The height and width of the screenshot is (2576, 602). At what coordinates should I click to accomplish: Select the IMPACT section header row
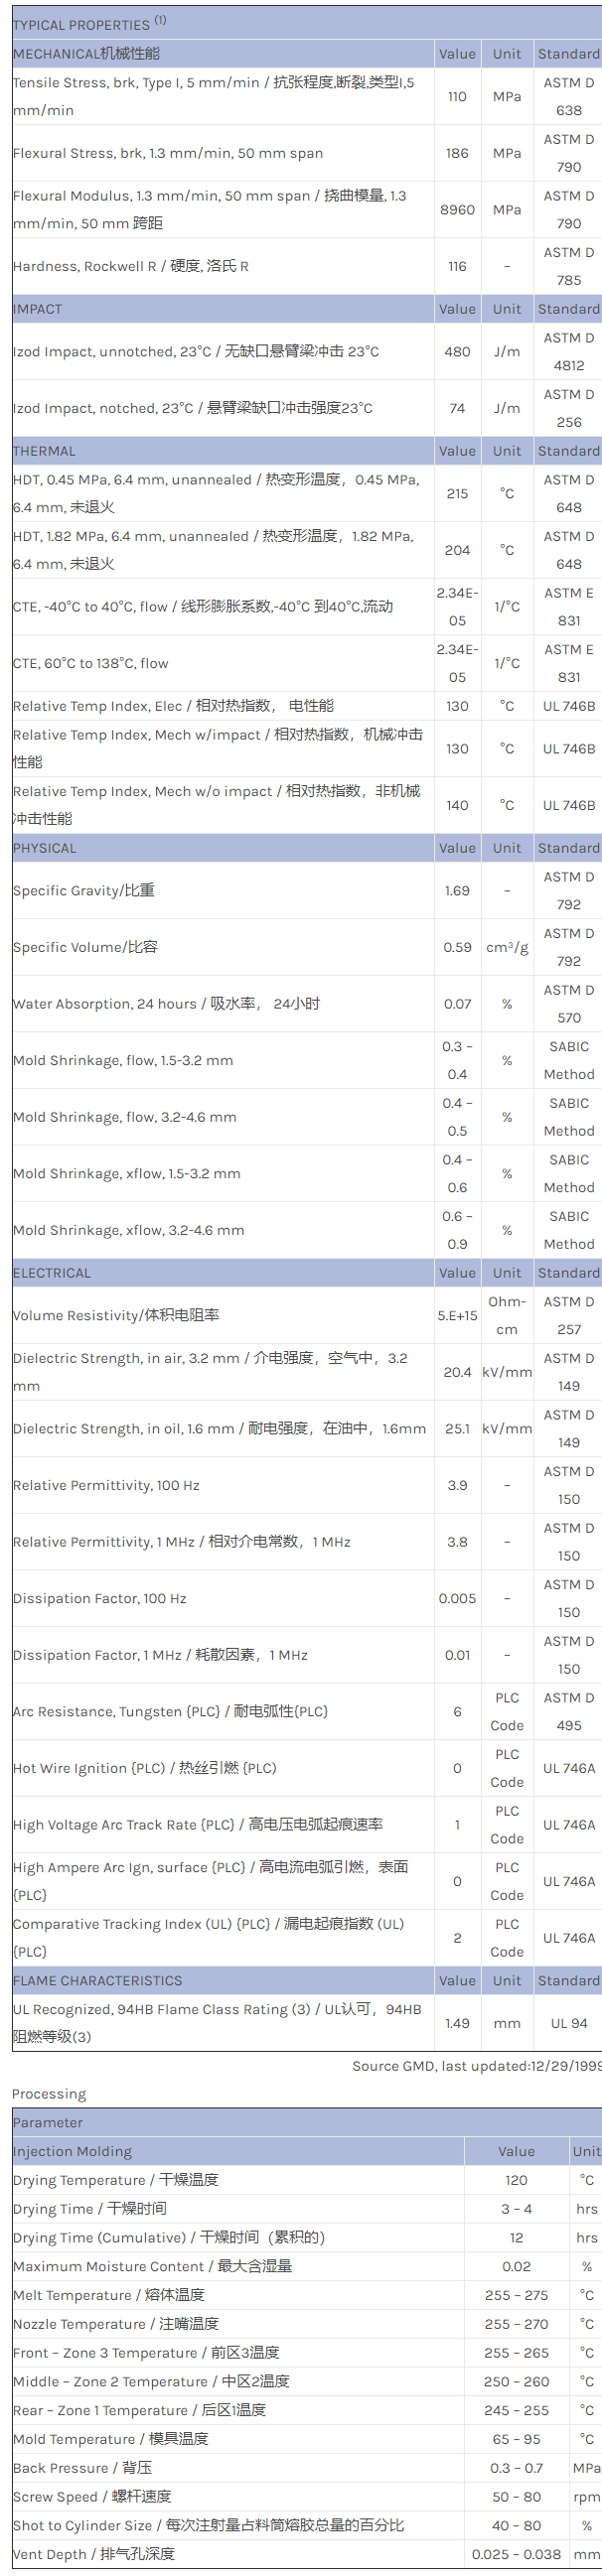38,309
